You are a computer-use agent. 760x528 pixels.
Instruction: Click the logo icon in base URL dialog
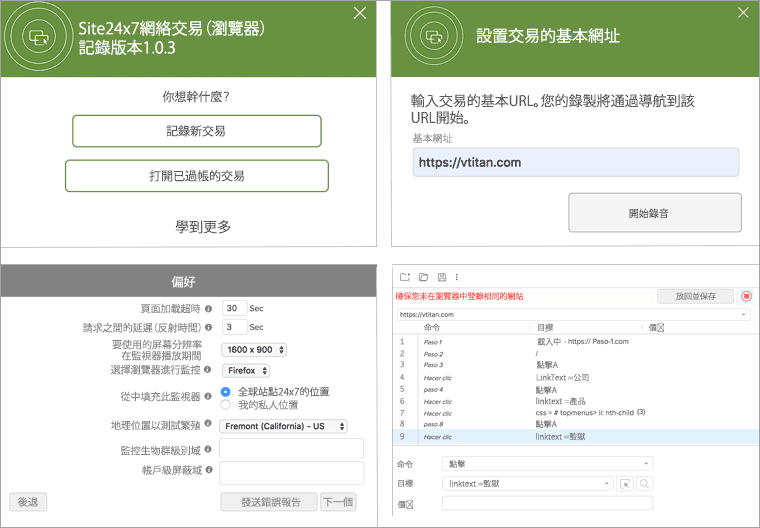[x=434, y=36]
